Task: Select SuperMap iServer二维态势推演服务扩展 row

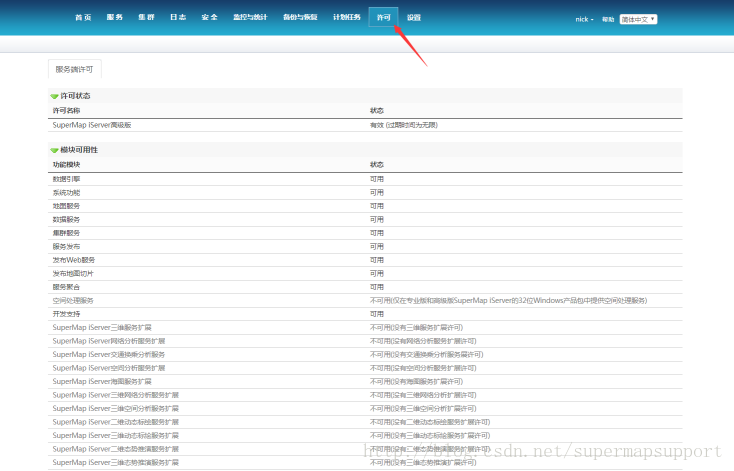Action: (365, 449)
